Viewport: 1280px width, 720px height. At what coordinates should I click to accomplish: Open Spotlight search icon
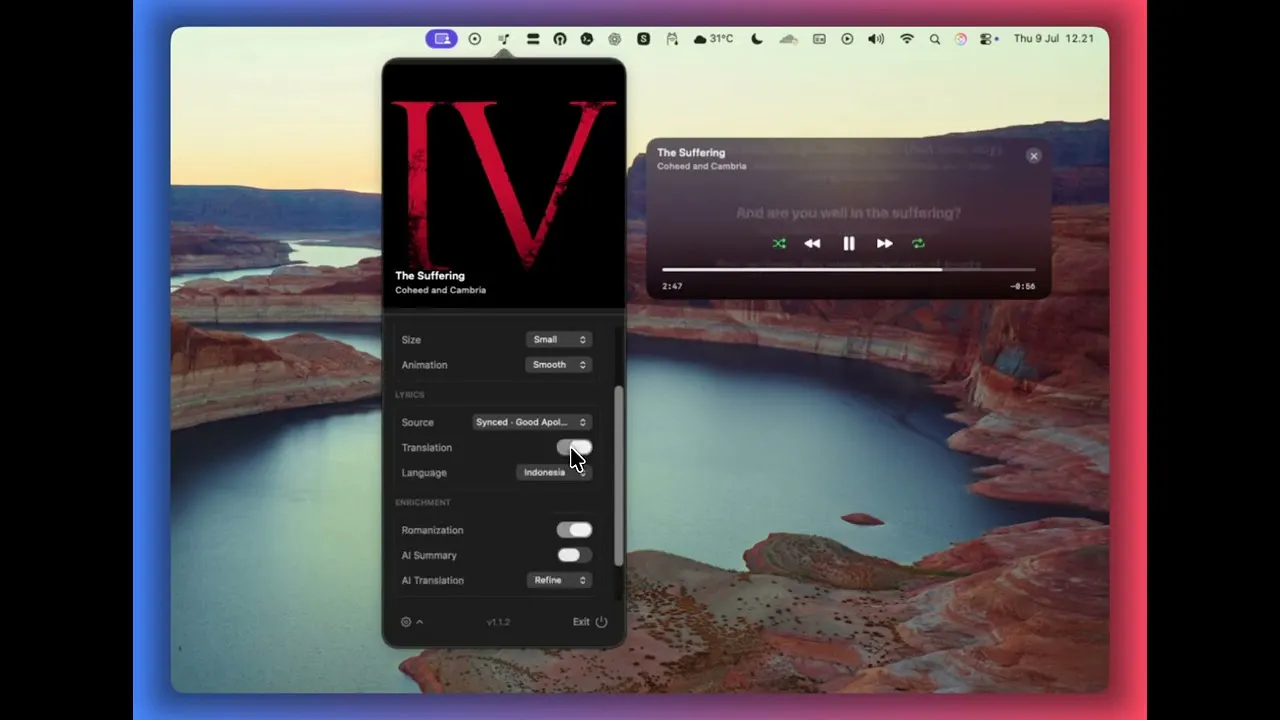point(935,39)
